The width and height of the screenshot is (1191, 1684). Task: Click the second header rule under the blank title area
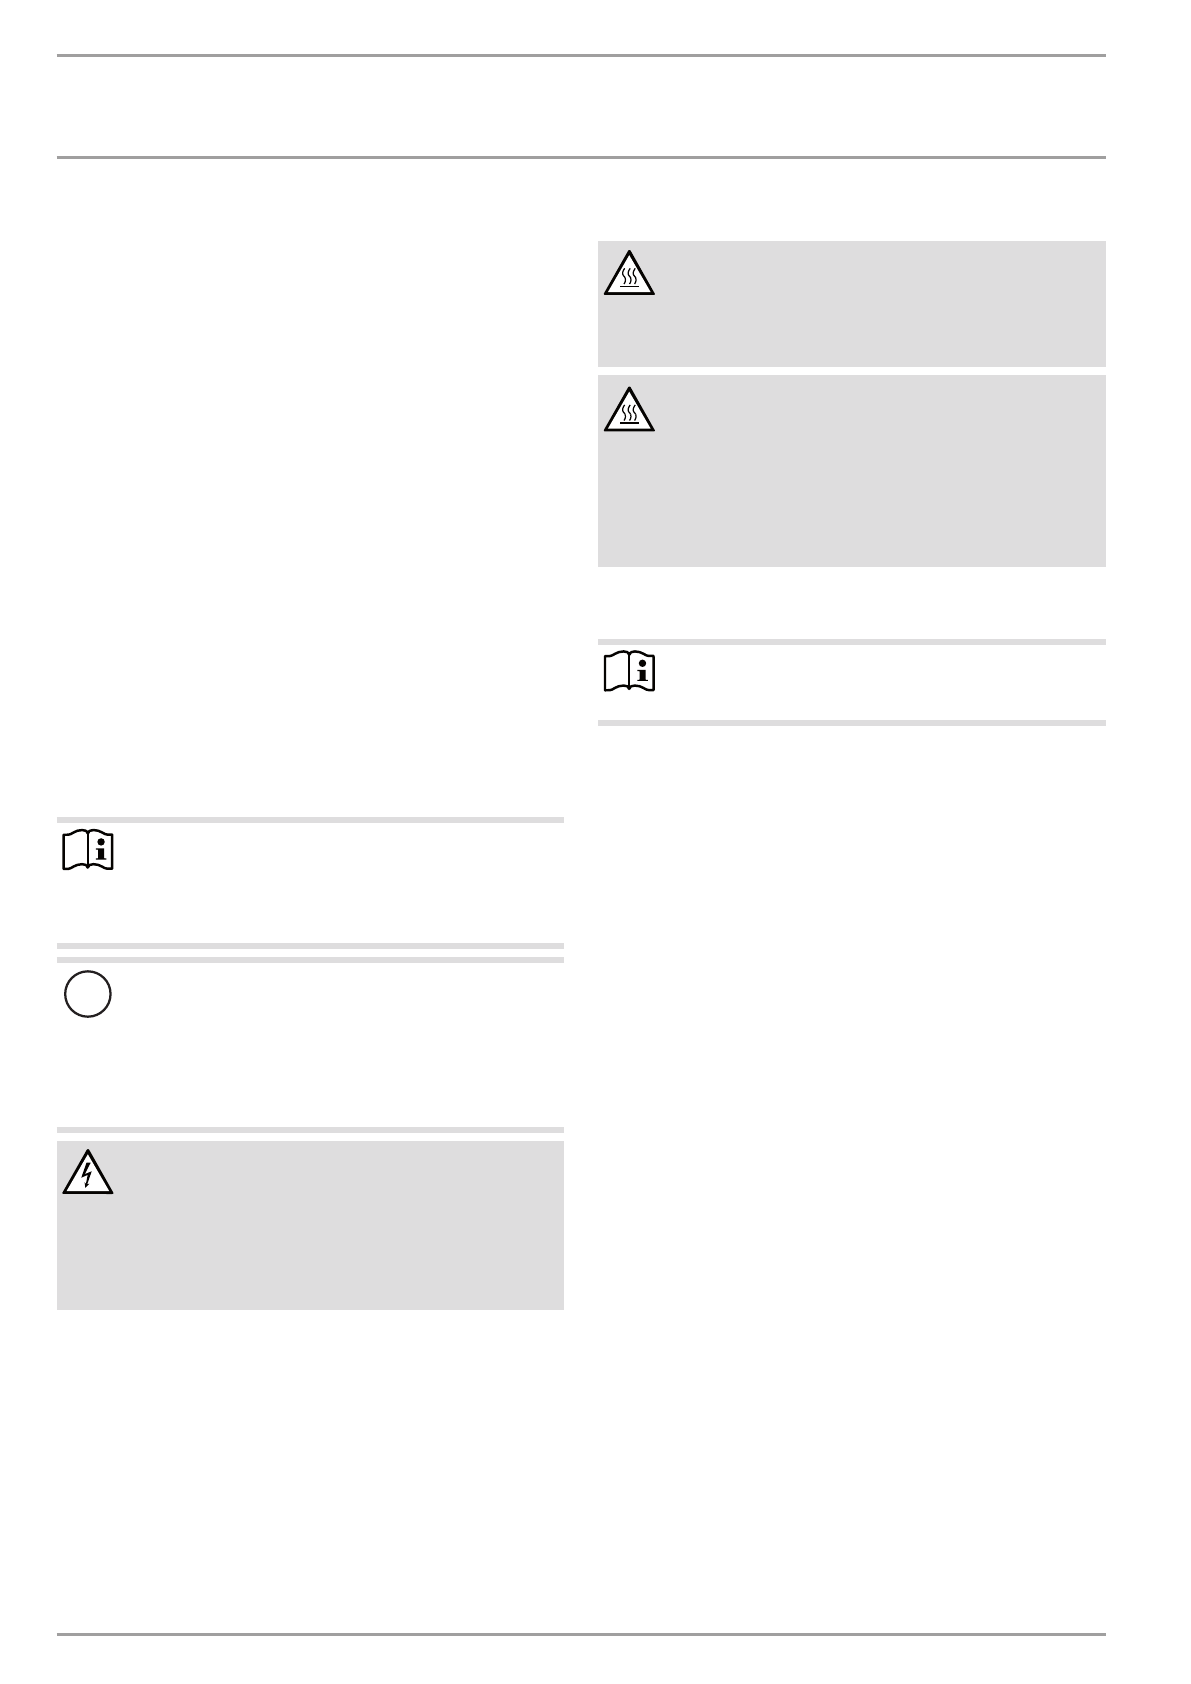[581, 158]
